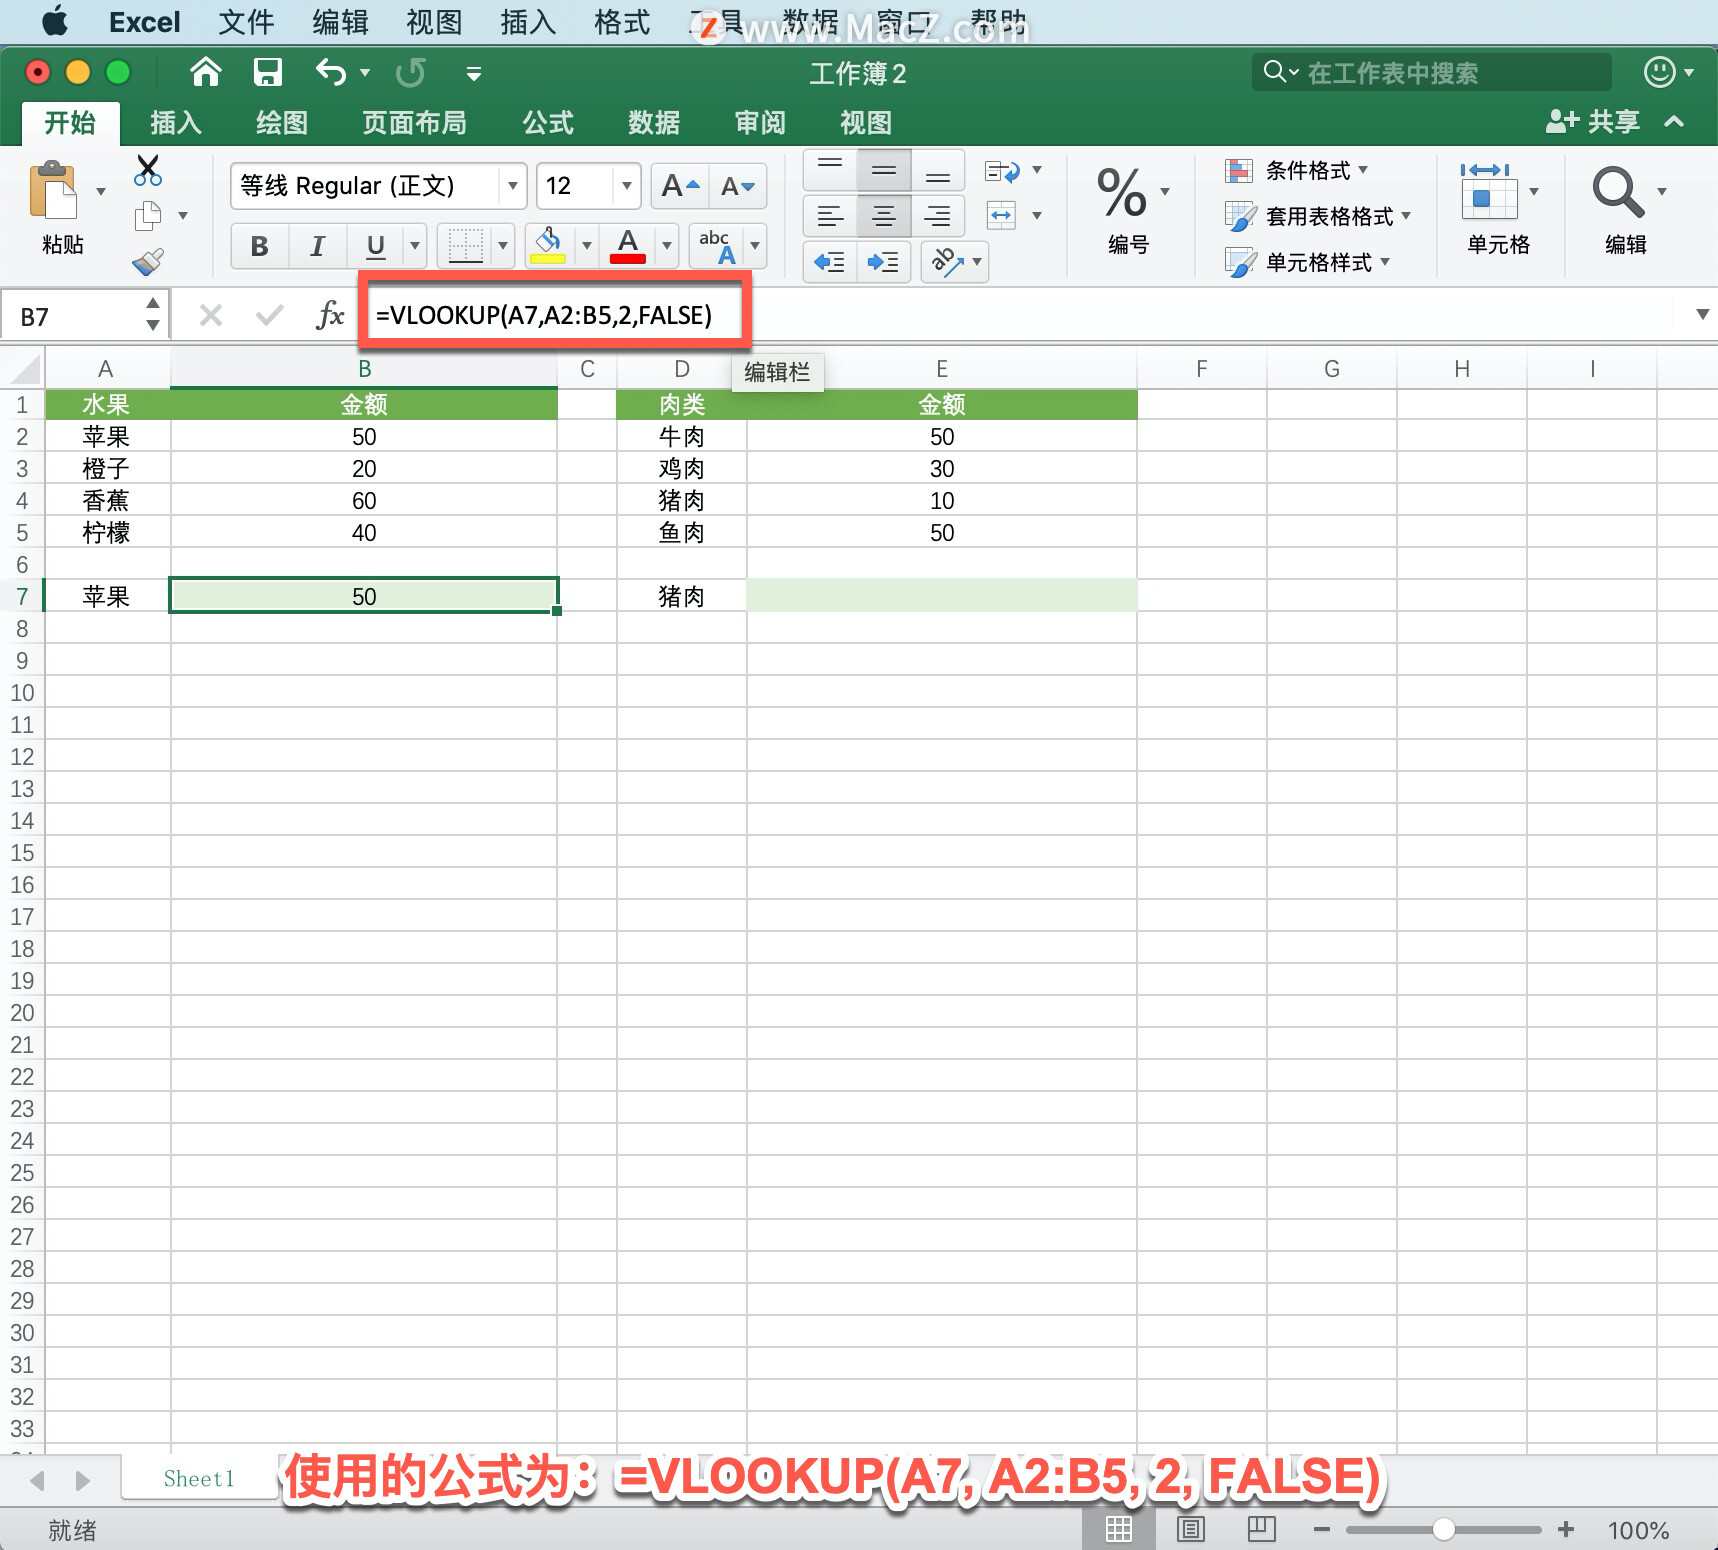Click the Redo arrow icon
This screenshot has width=1718, height=1550.
(x=411, y=72)
